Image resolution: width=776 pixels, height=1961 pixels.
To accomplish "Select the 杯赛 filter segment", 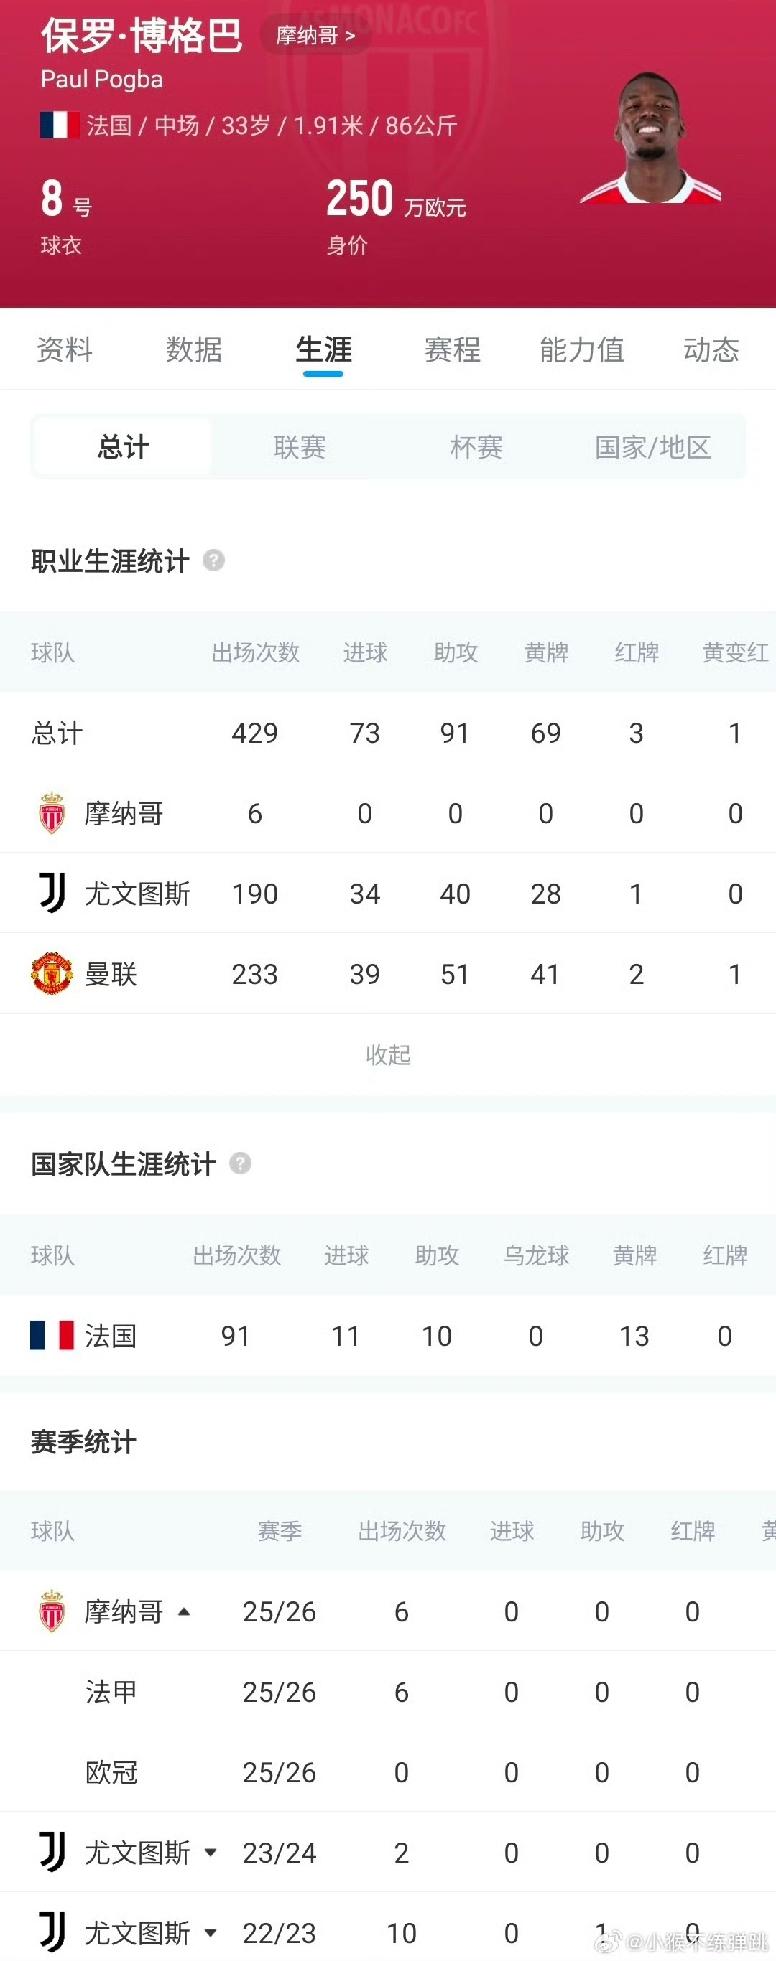I will (x=476, y=446).
